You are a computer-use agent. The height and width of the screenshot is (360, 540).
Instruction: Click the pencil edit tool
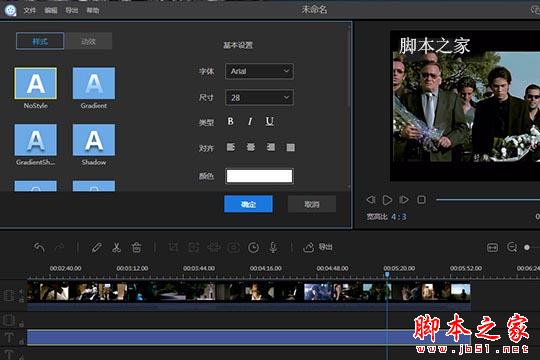pyautogui.click(x=96, y=247)
